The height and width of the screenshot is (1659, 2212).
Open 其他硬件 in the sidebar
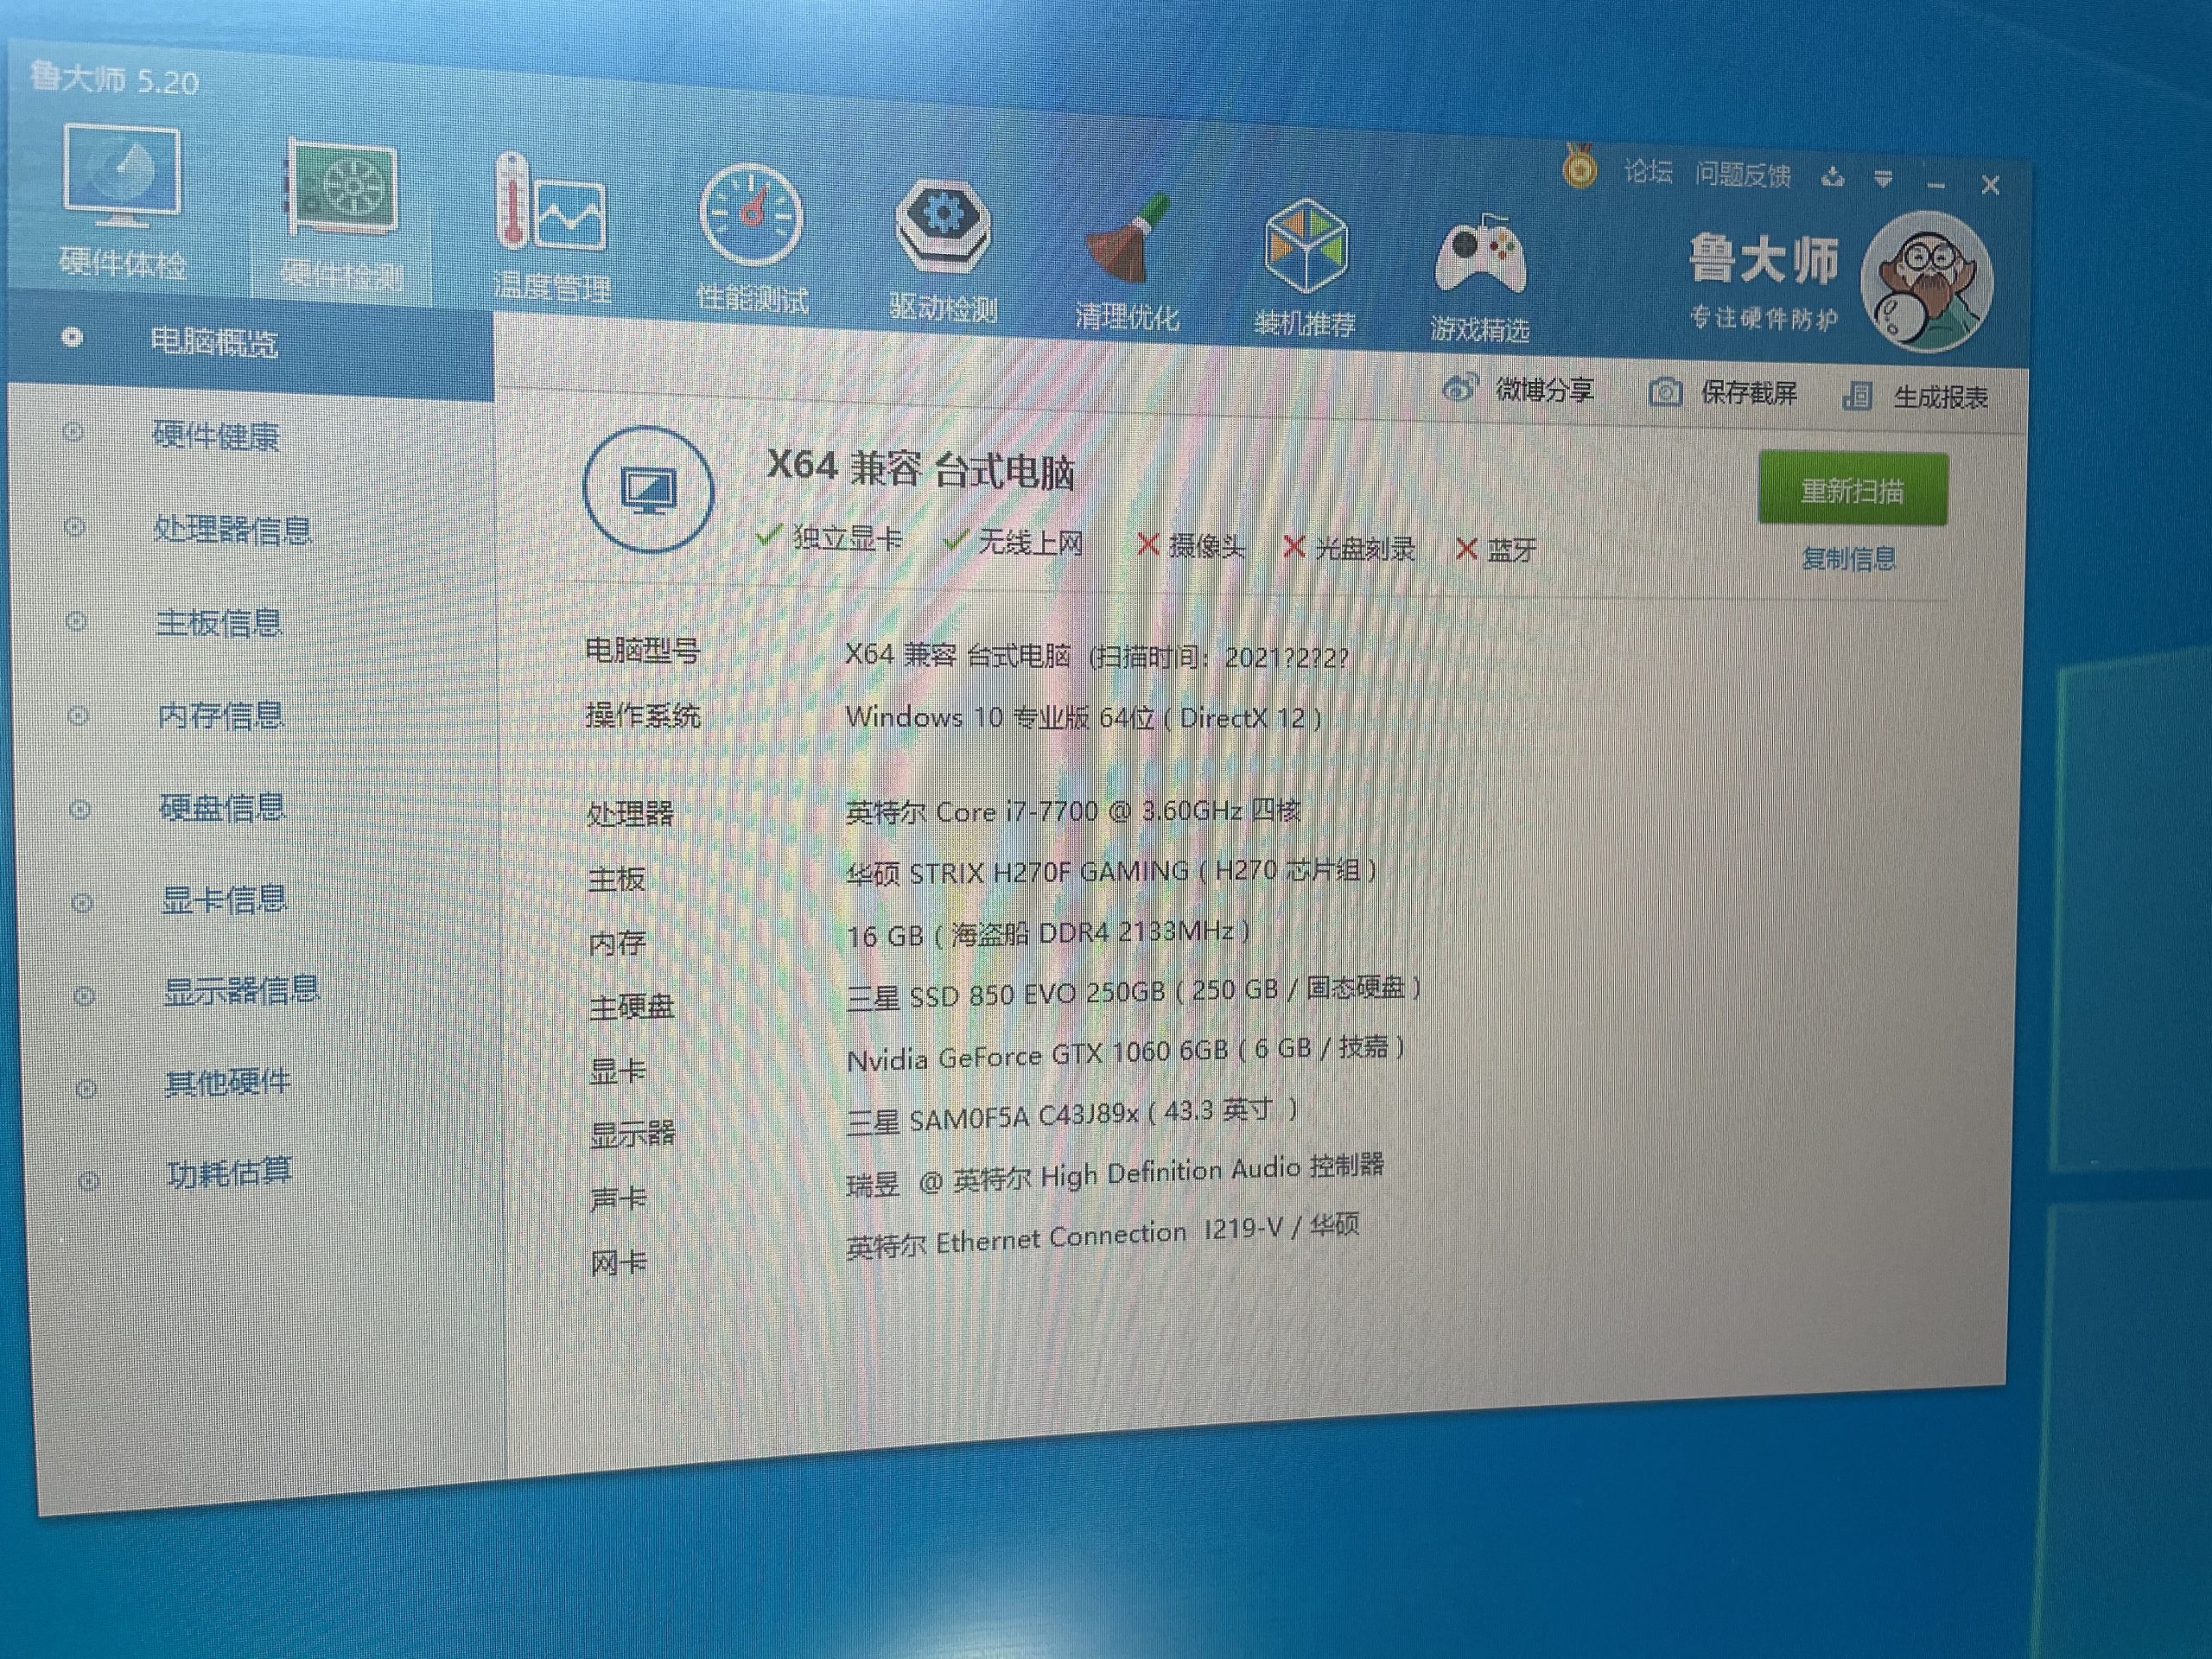click(228, 1082)
